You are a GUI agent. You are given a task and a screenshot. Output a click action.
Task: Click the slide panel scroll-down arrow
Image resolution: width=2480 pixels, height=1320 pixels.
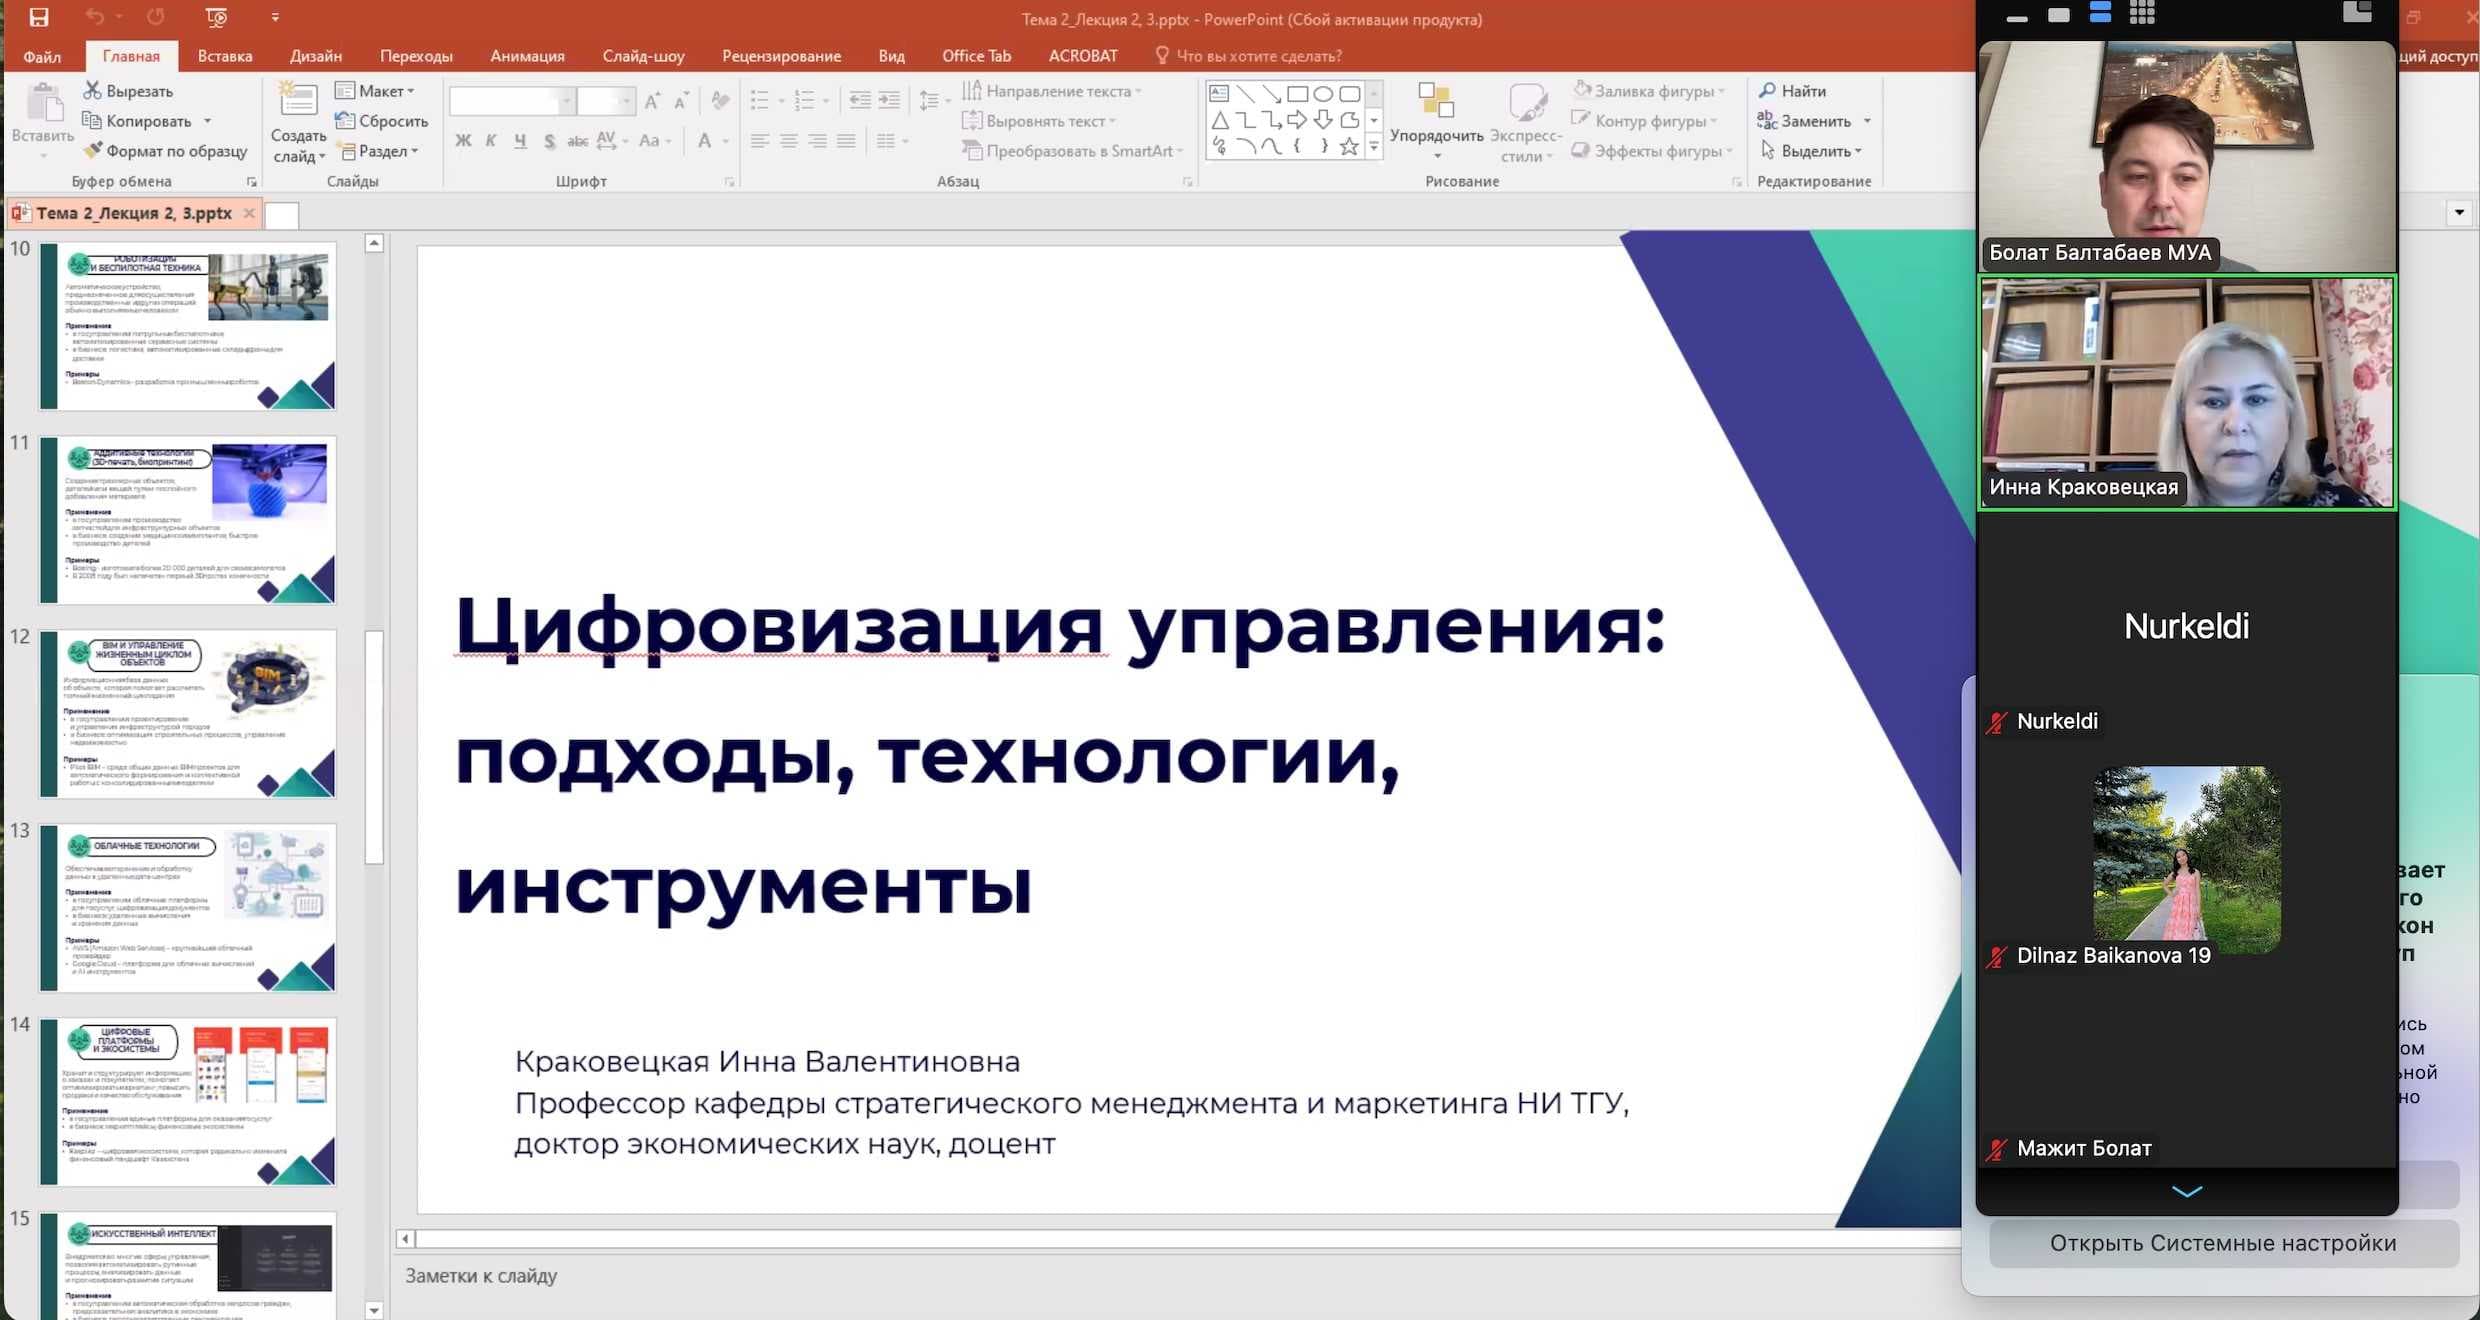point(374,1309)
